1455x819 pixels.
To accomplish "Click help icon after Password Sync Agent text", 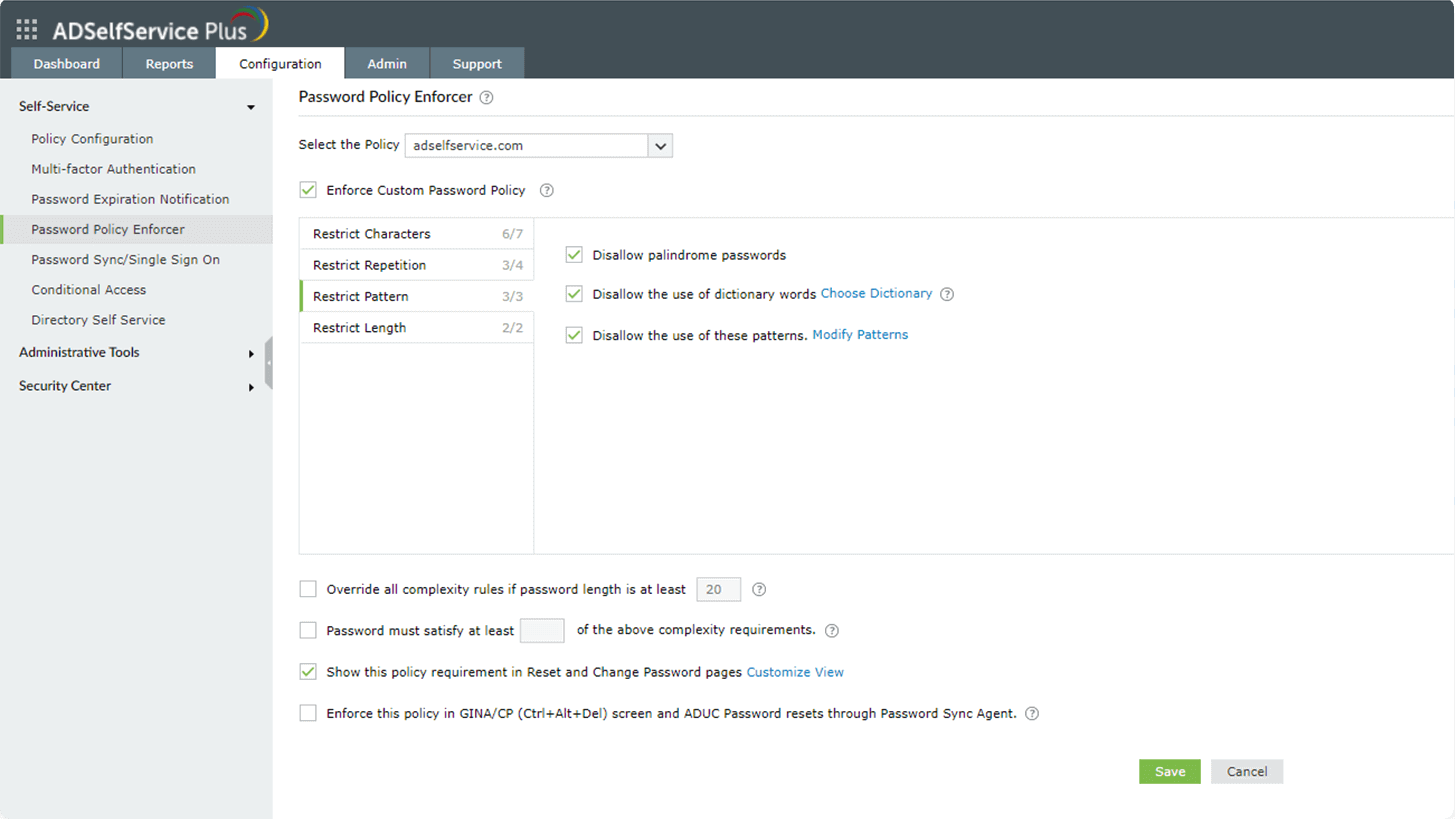I will (x=1032, y=714).
